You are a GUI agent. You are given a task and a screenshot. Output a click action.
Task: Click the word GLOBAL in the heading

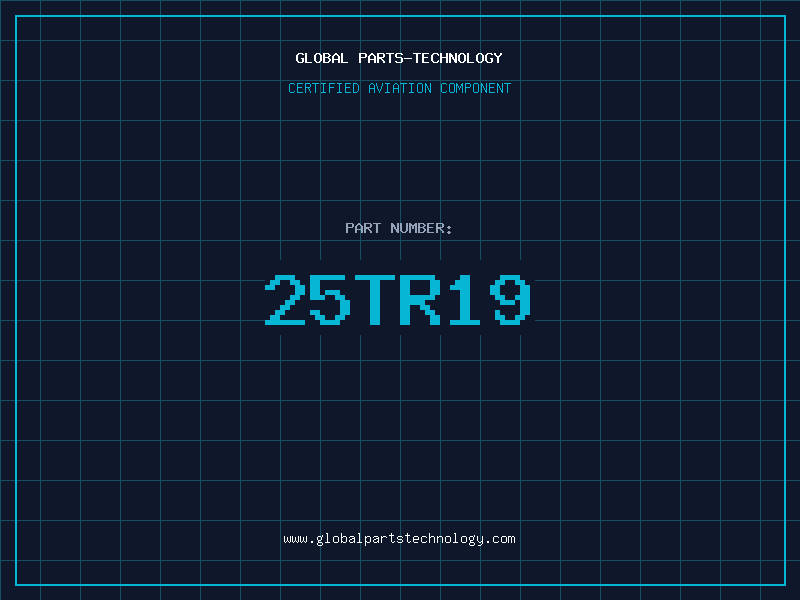click(x=322, y=58)
